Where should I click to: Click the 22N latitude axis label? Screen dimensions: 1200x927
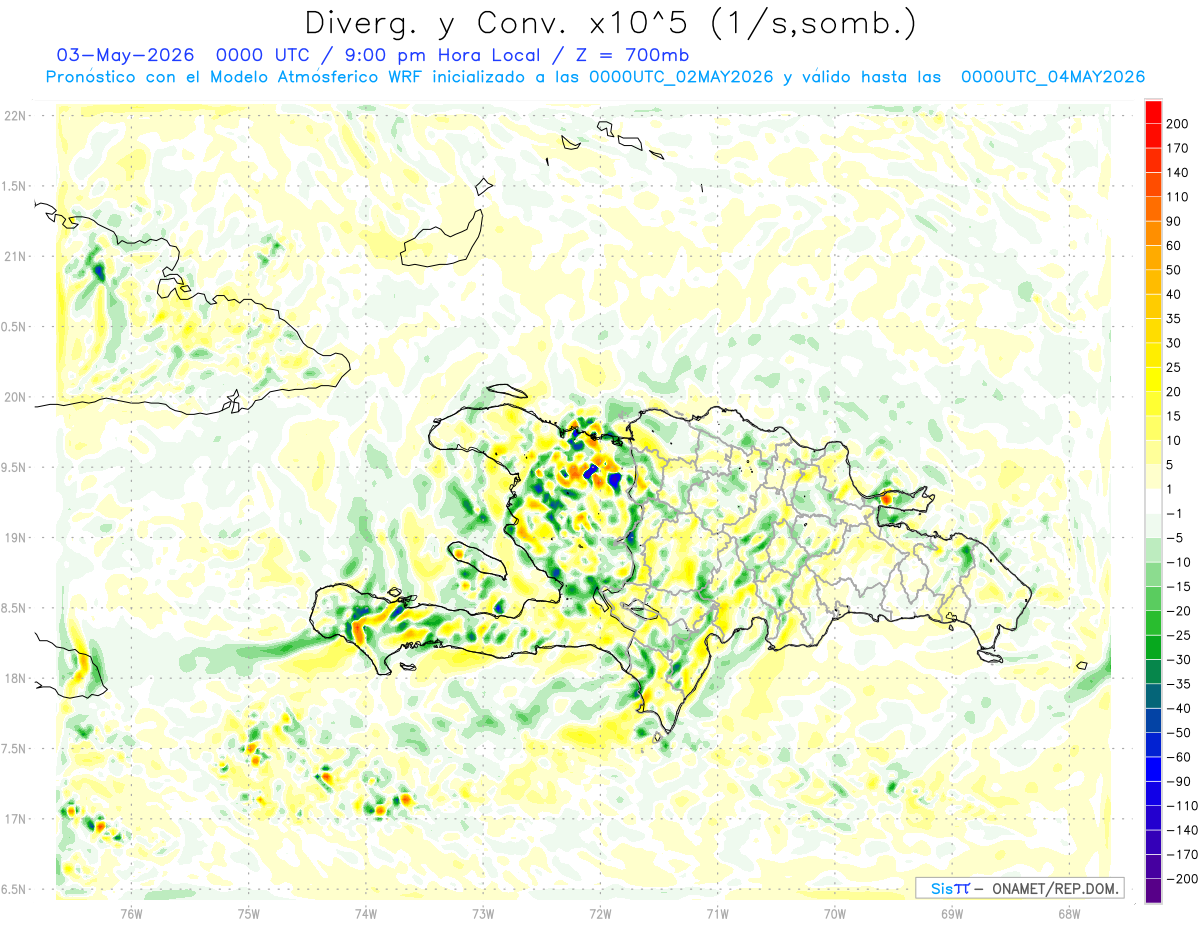(x=15, y=116)
